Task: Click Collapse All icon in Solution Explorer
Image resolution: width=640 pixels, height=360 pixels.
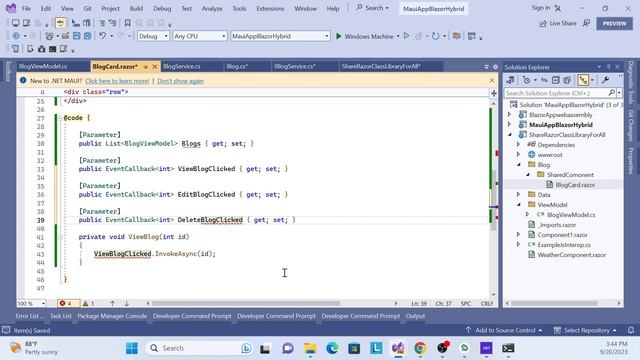Action: point(556,80)
